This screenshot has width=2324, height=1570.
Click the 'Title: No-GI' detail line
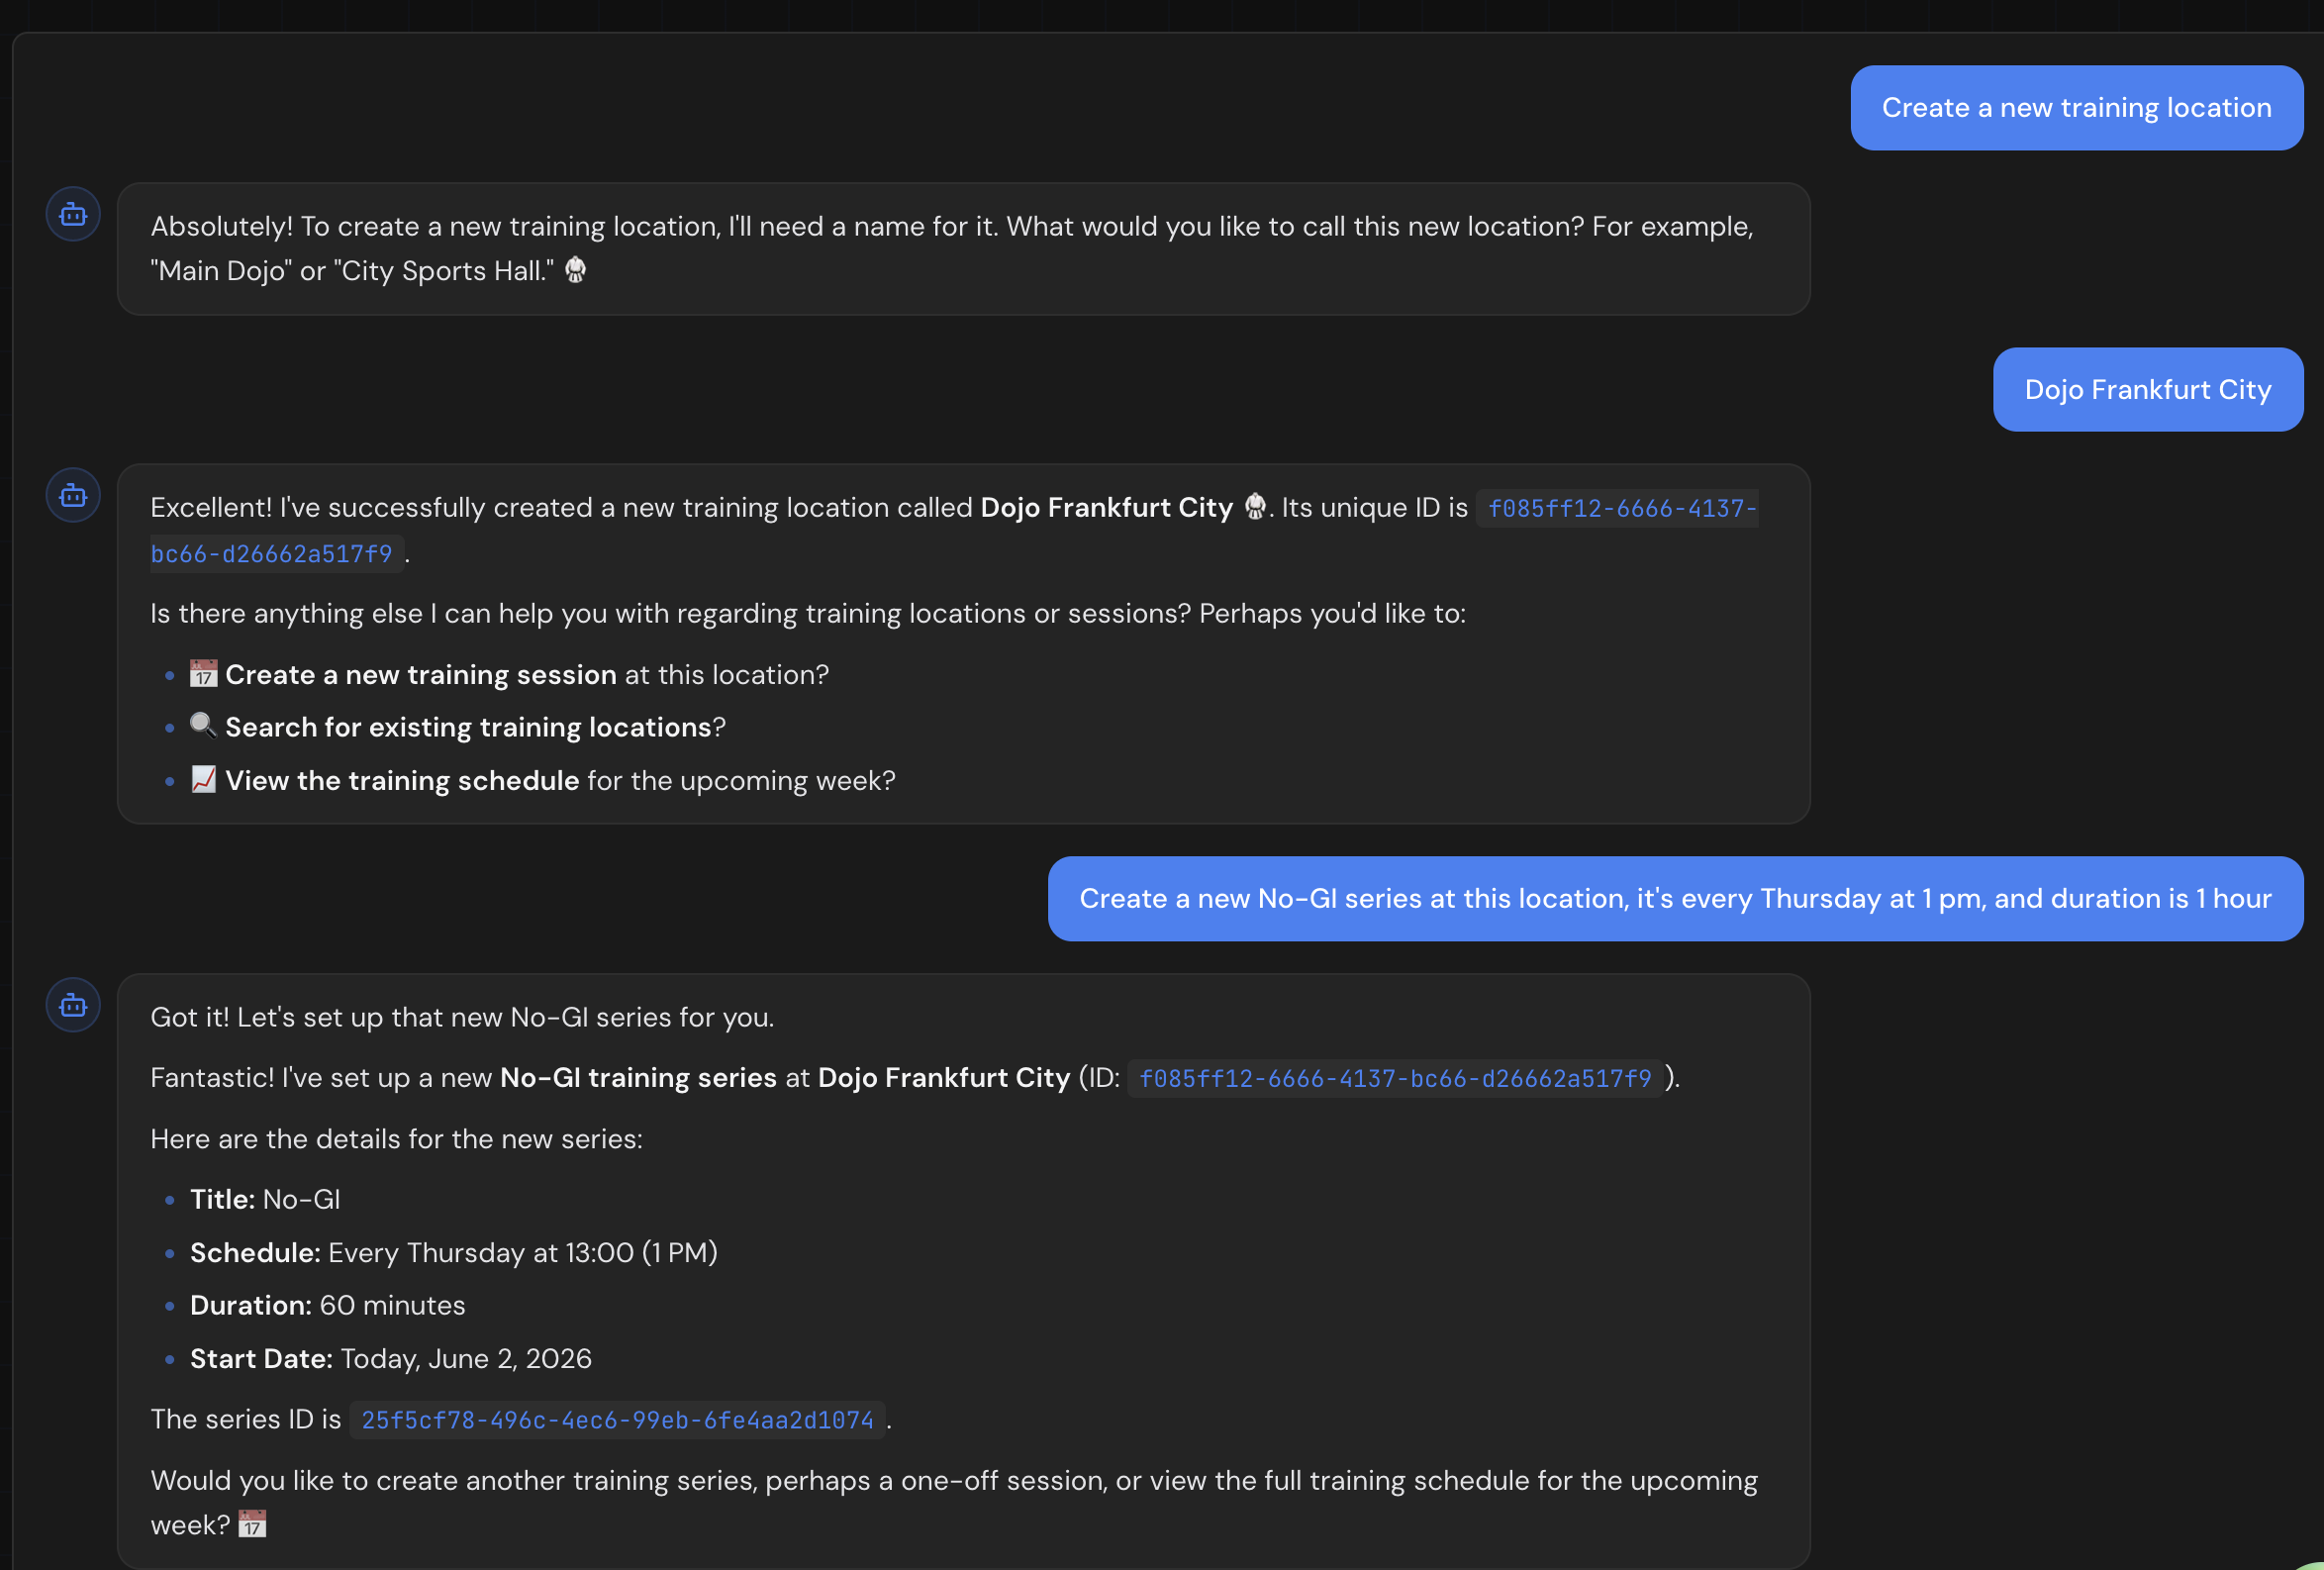(x=265, y=1199)
